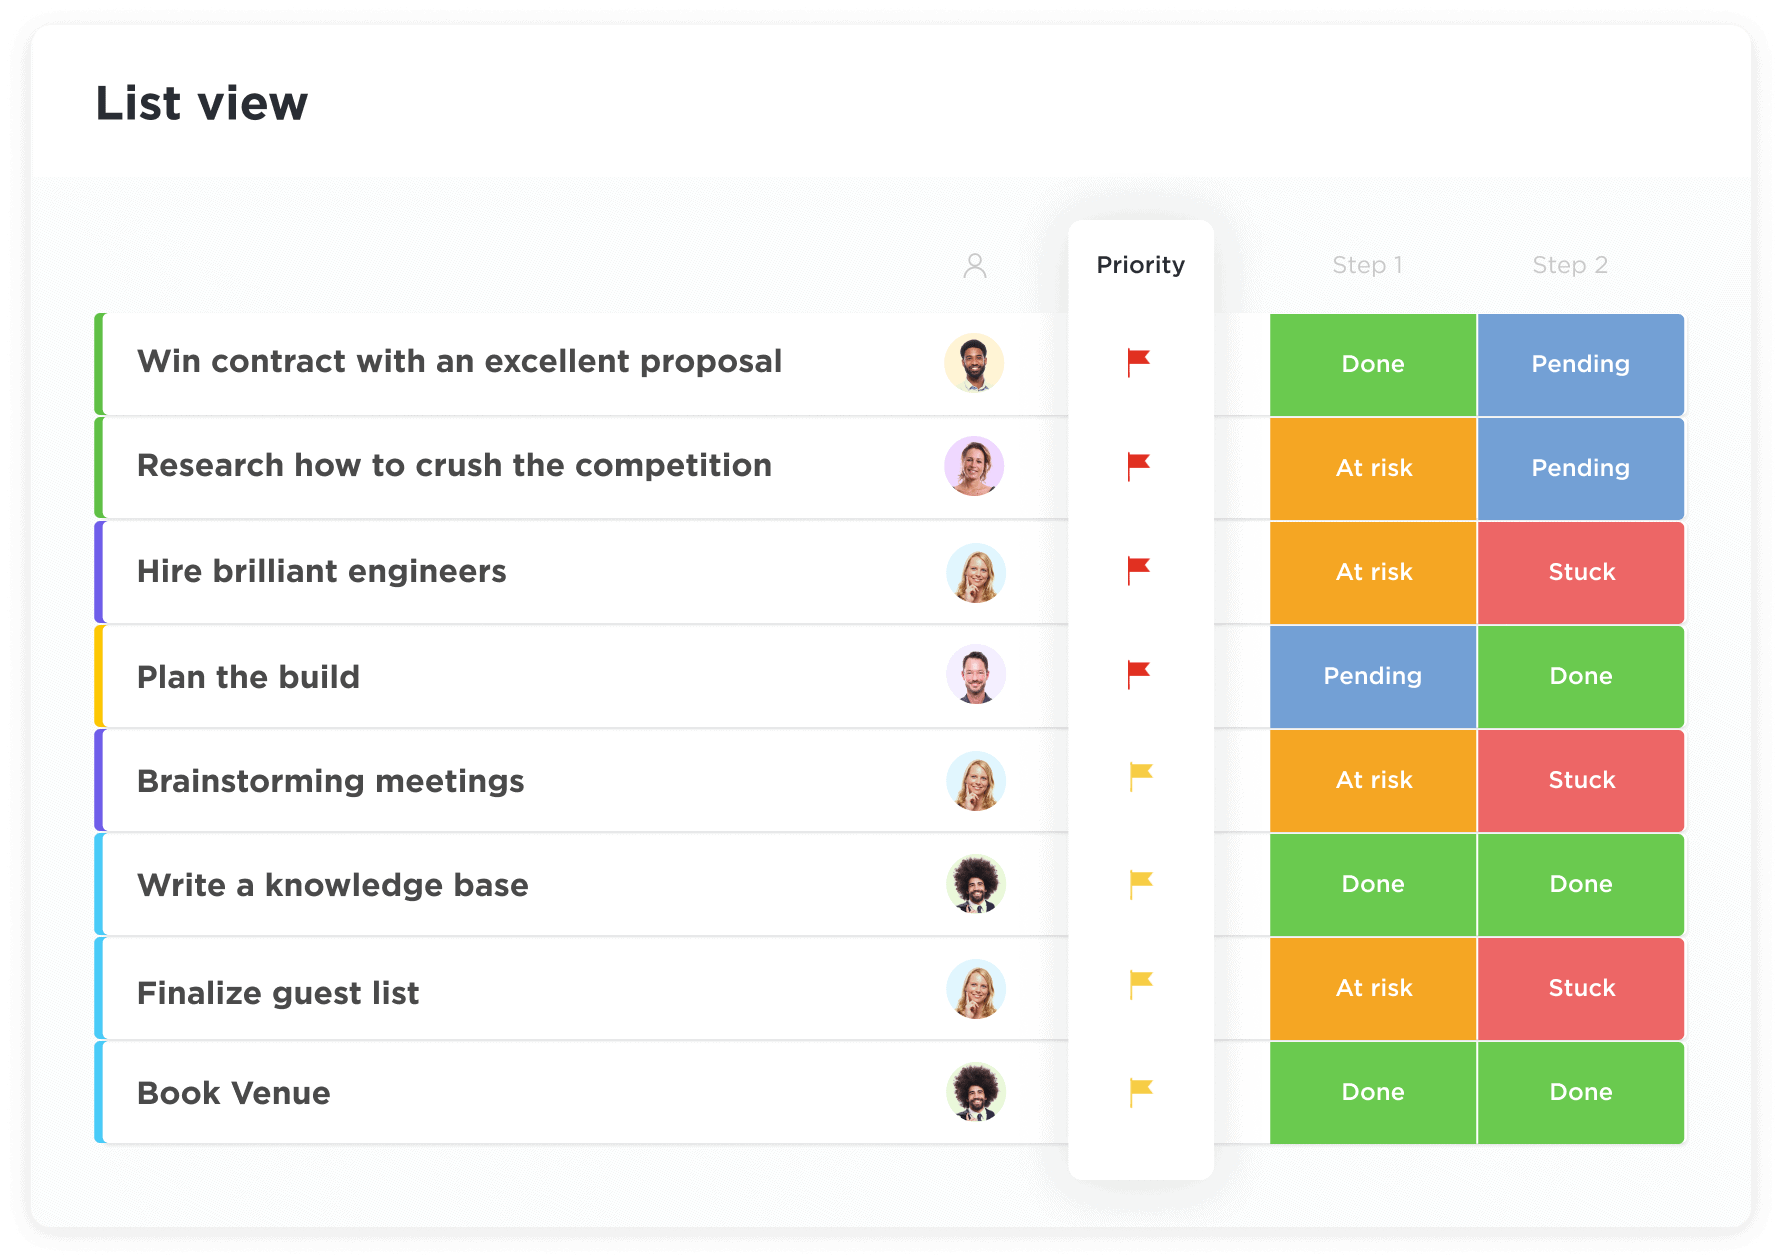Select the Step 2 column header
The width and height of the screenshot is (1780, 1260).
pos(1570,265)
